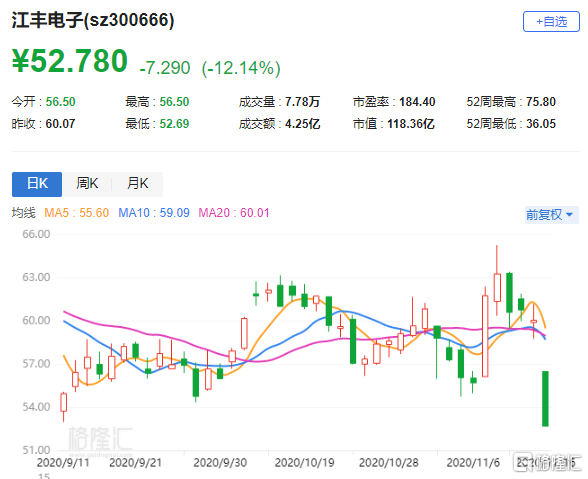Select the latest large green candlestick

(x=545, y=398)
